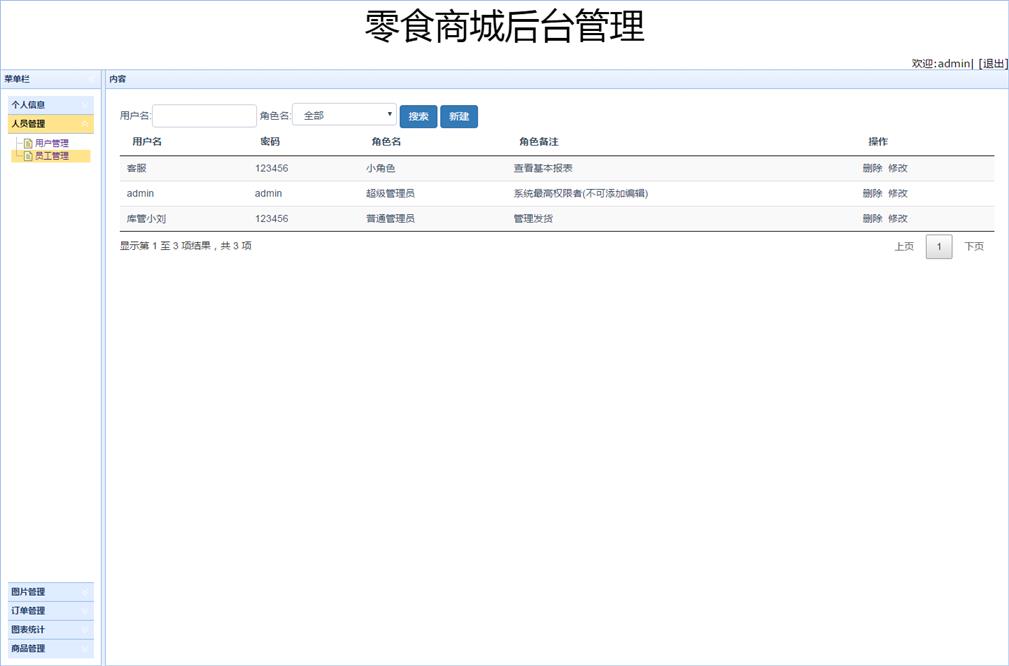
Task: Click the 用户管理 page icon in sidebar
Action: click(x=28, y=144)
